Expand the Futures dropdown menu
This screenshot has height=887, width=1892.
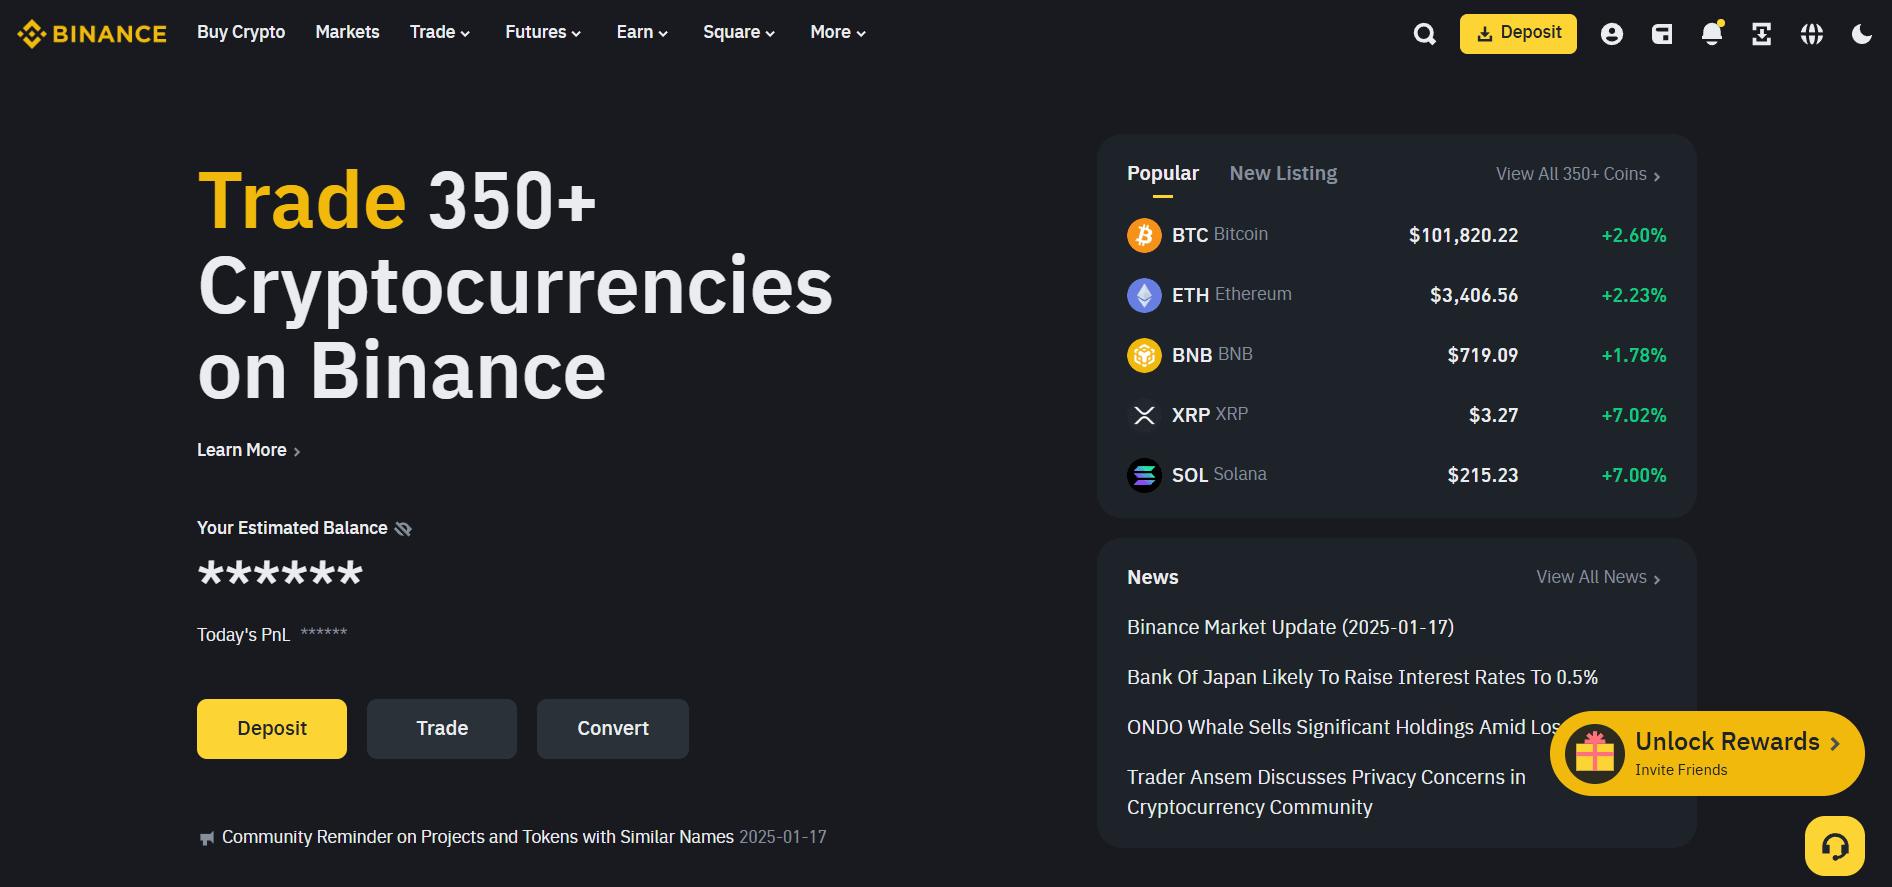pyautogui.click(x=543, y=32)
